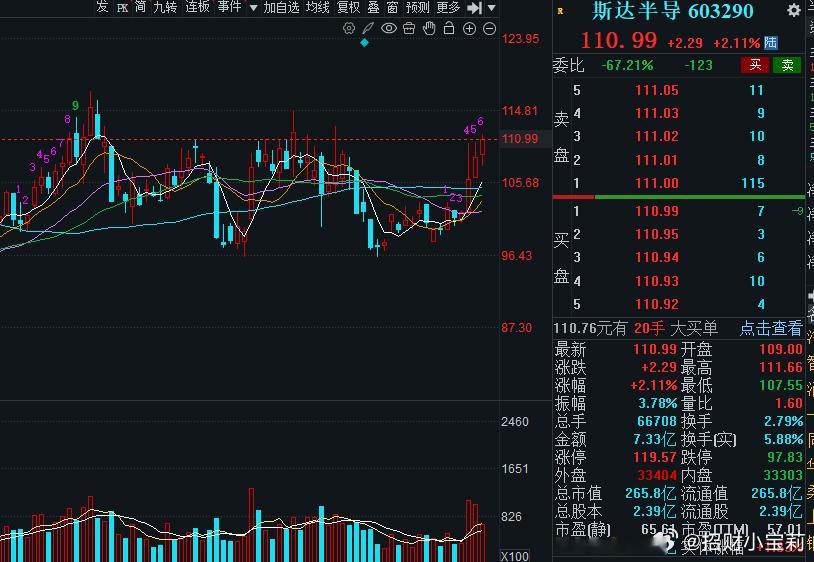Select the hand pan tool
814x562 pixels.
(x=429, y=29)
